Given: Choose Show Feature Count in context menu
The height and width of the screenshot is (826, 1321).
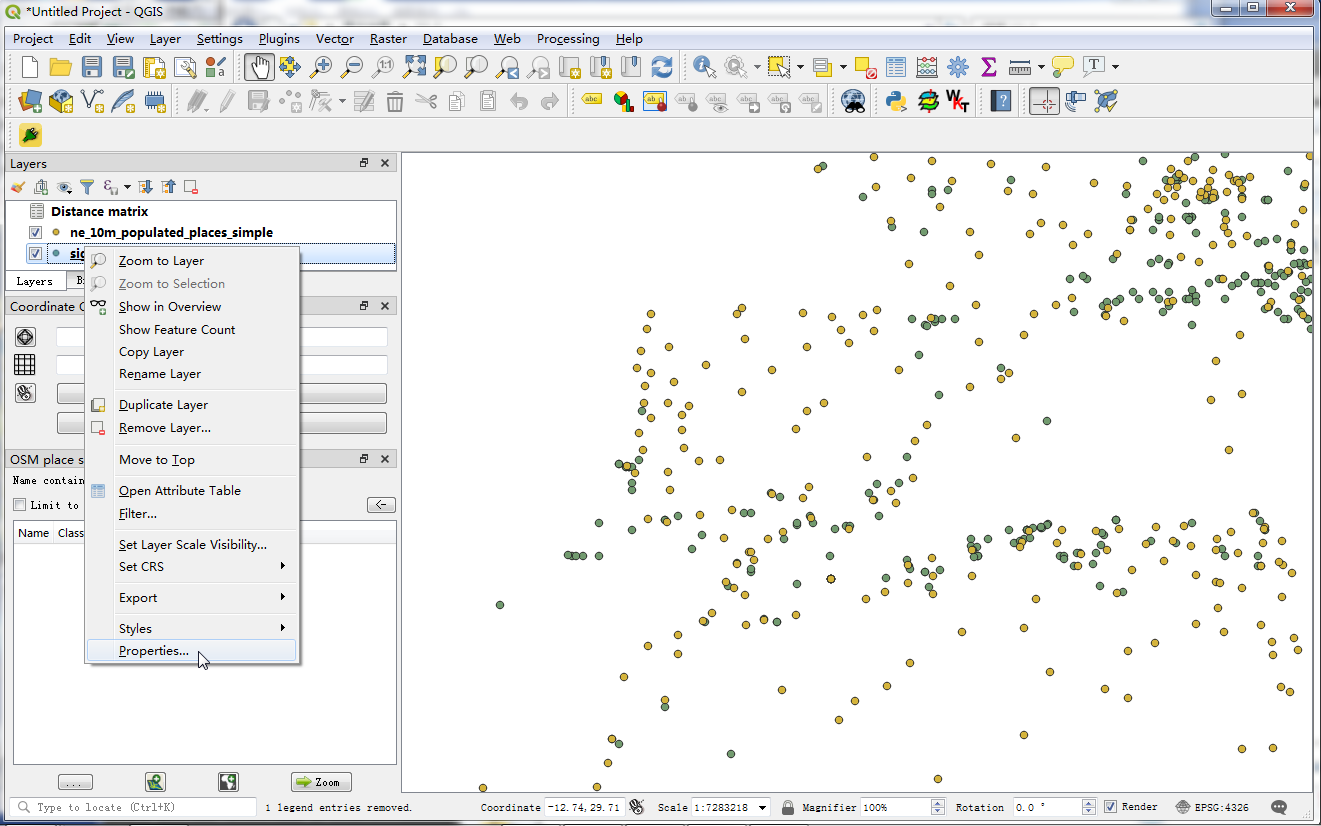Looking at the screenshot, I should [x=192, y=329].
